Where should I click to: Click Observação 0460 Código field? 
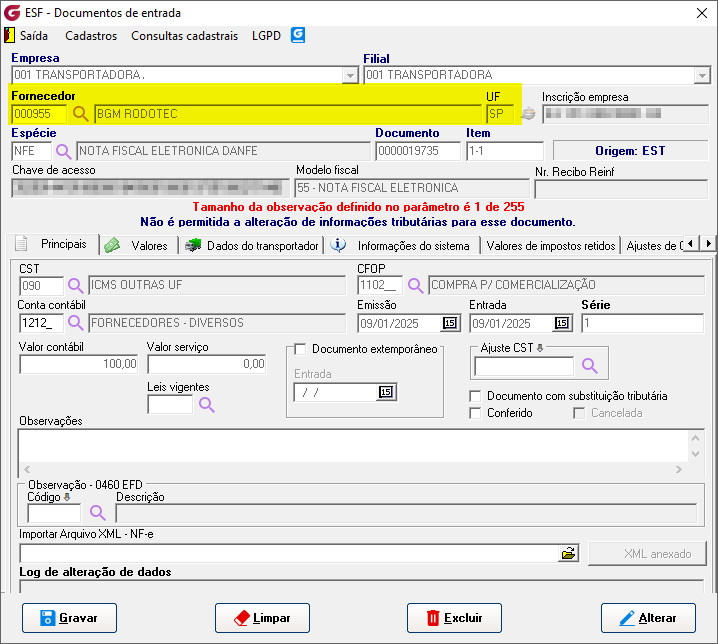54,513
